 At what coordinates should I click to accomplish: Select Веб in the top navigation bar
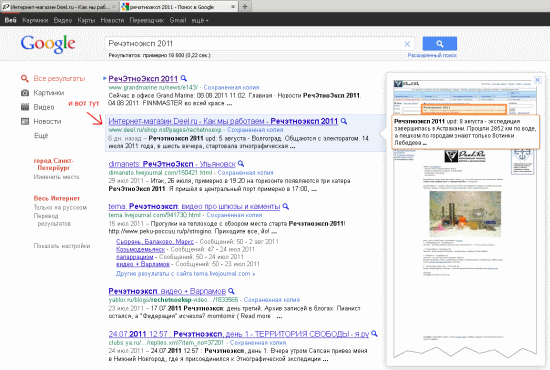11,20
